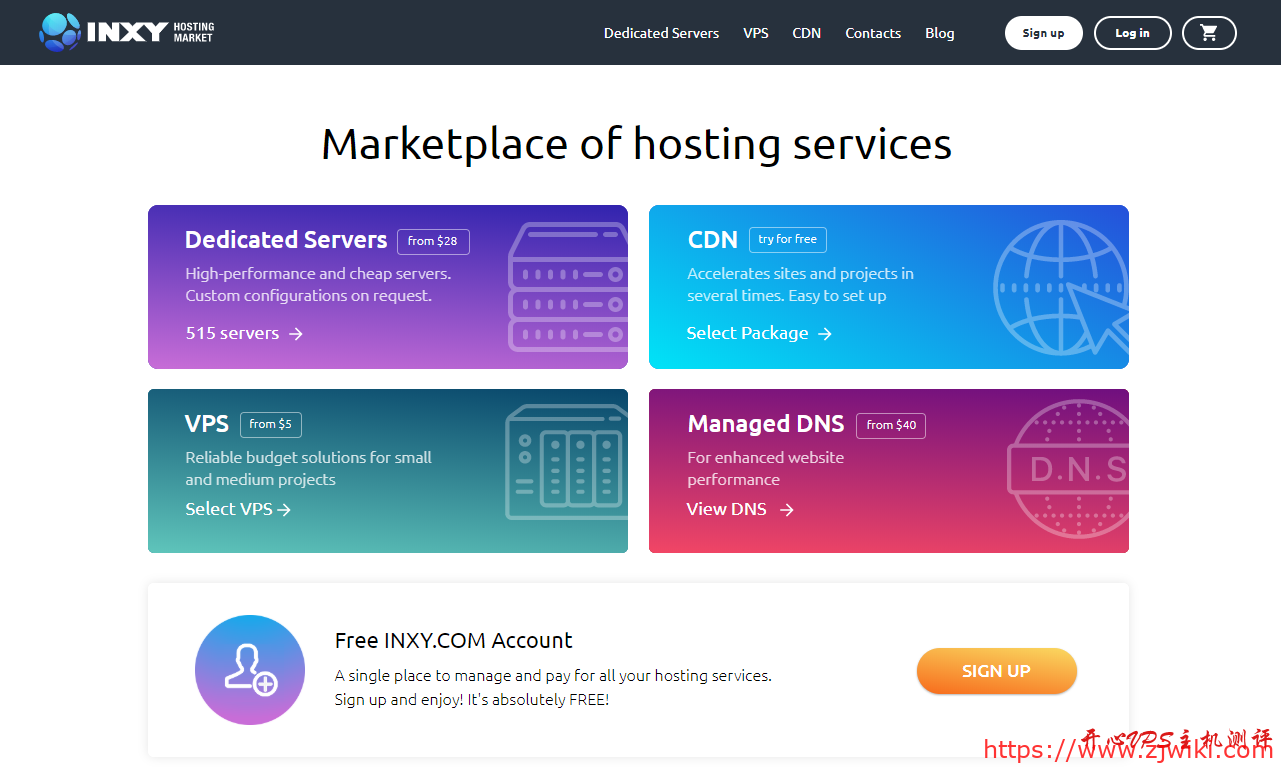The height and width of the screenshot is (767, 1281).
Task: Select VPS in the top navigation
Action: [755, 32]
